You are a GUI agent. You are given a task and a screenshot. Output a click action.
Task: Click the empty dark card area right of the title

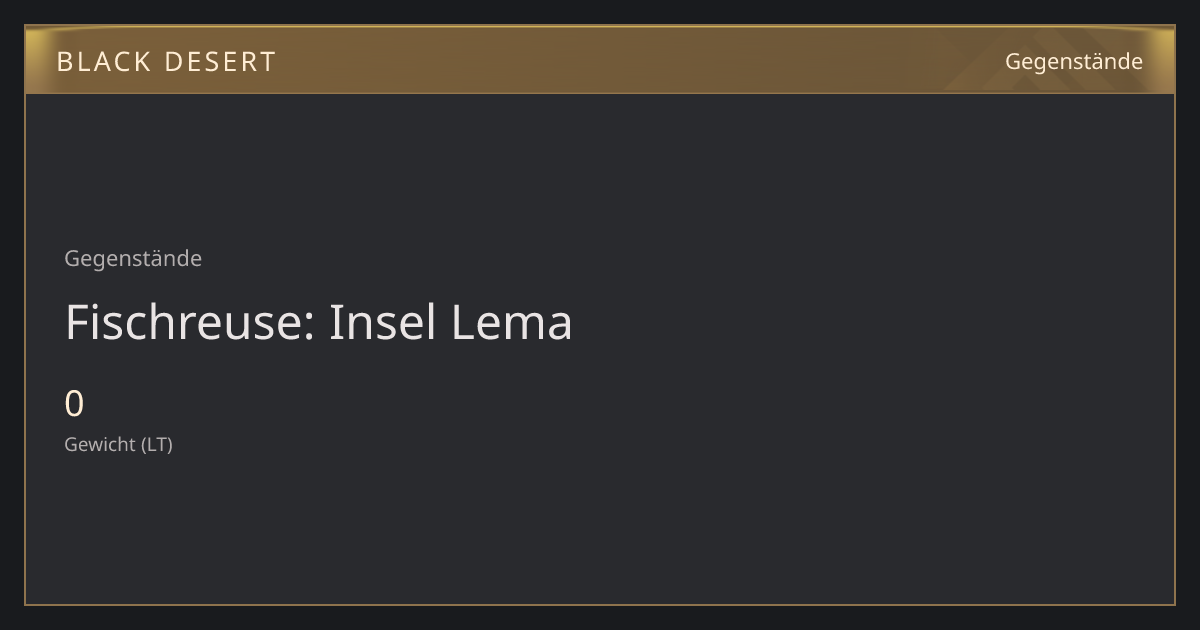point(870,322)
